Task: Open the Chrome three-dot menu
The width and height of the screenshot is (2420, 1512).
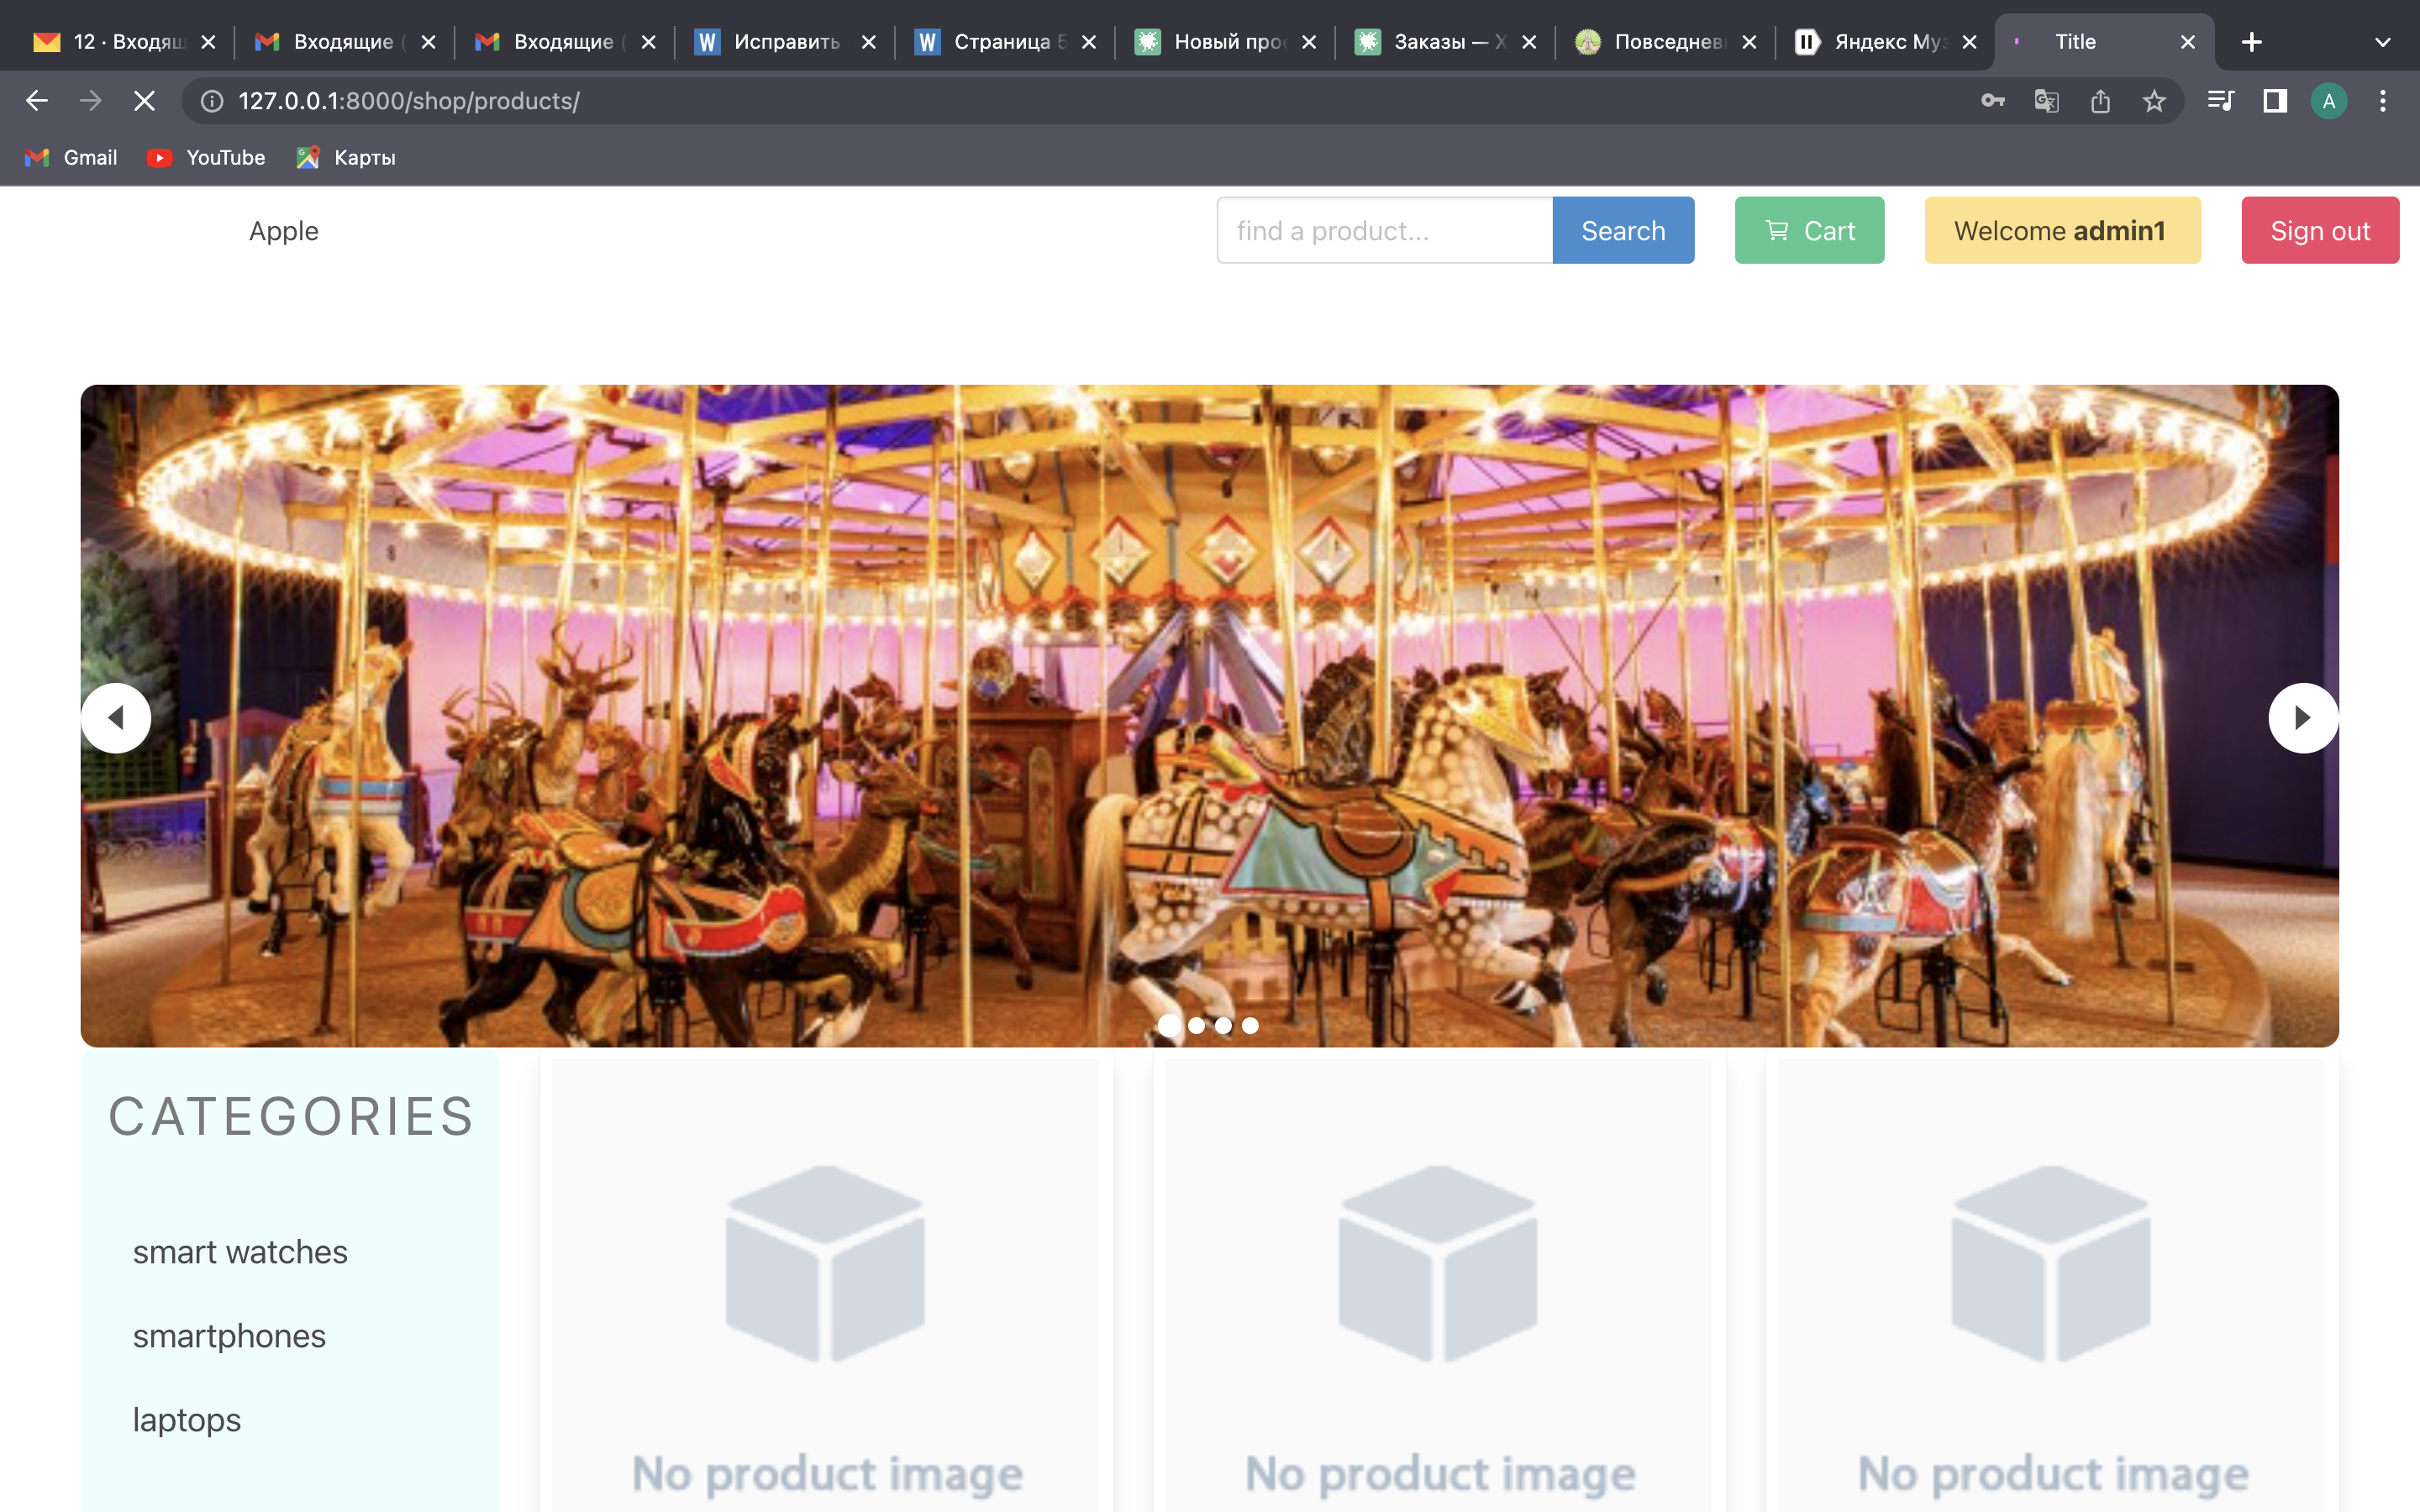Action: point(2383,101)
